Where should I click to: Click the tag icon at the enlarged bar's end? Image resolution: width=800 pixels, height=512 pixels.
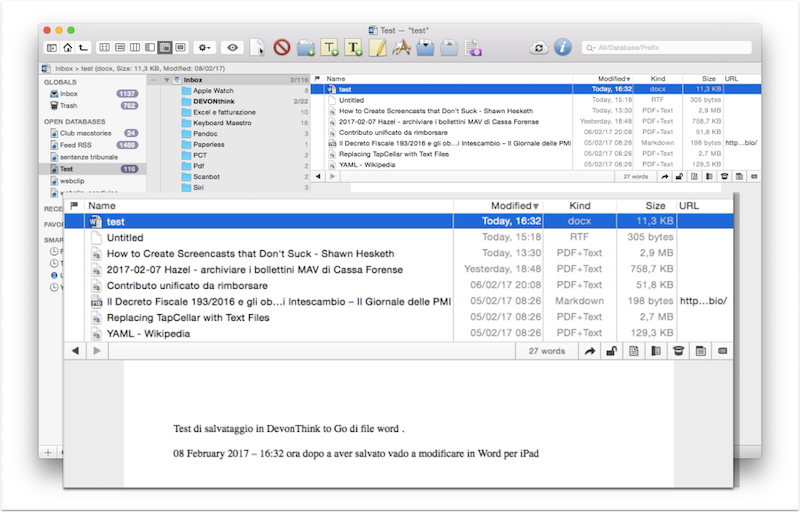(722, 351)
